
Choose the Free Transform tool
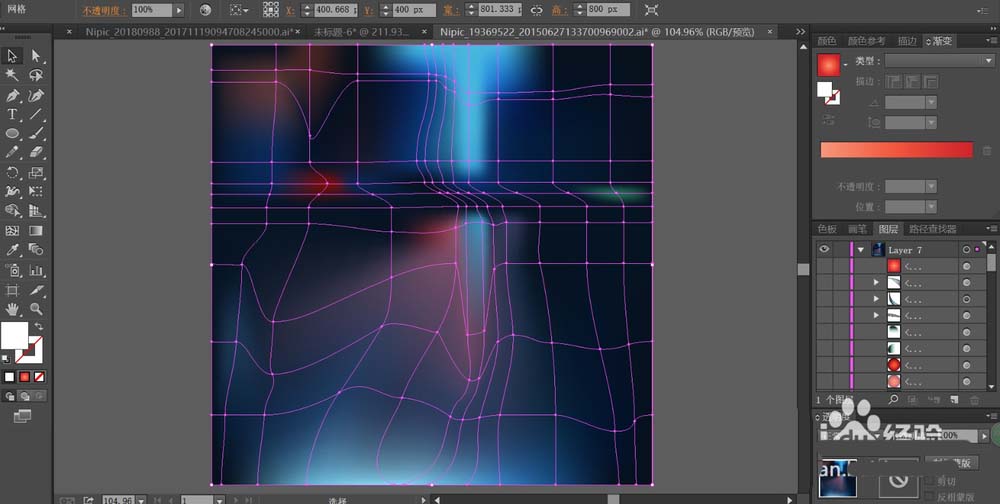36,191
